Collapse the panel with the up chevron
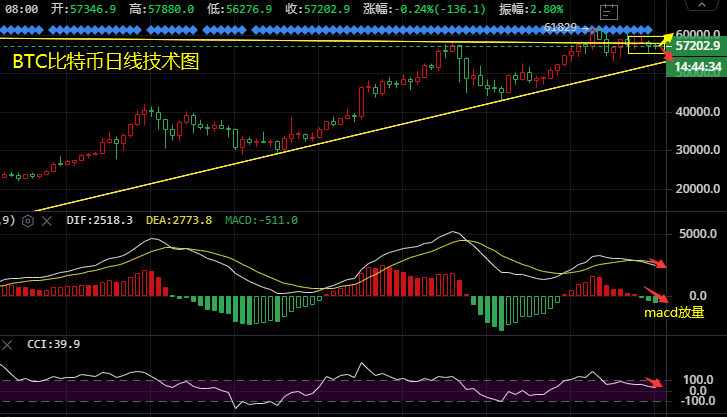Screen dimensions: 727x417 pyautogui.click(x=701, y=5)
